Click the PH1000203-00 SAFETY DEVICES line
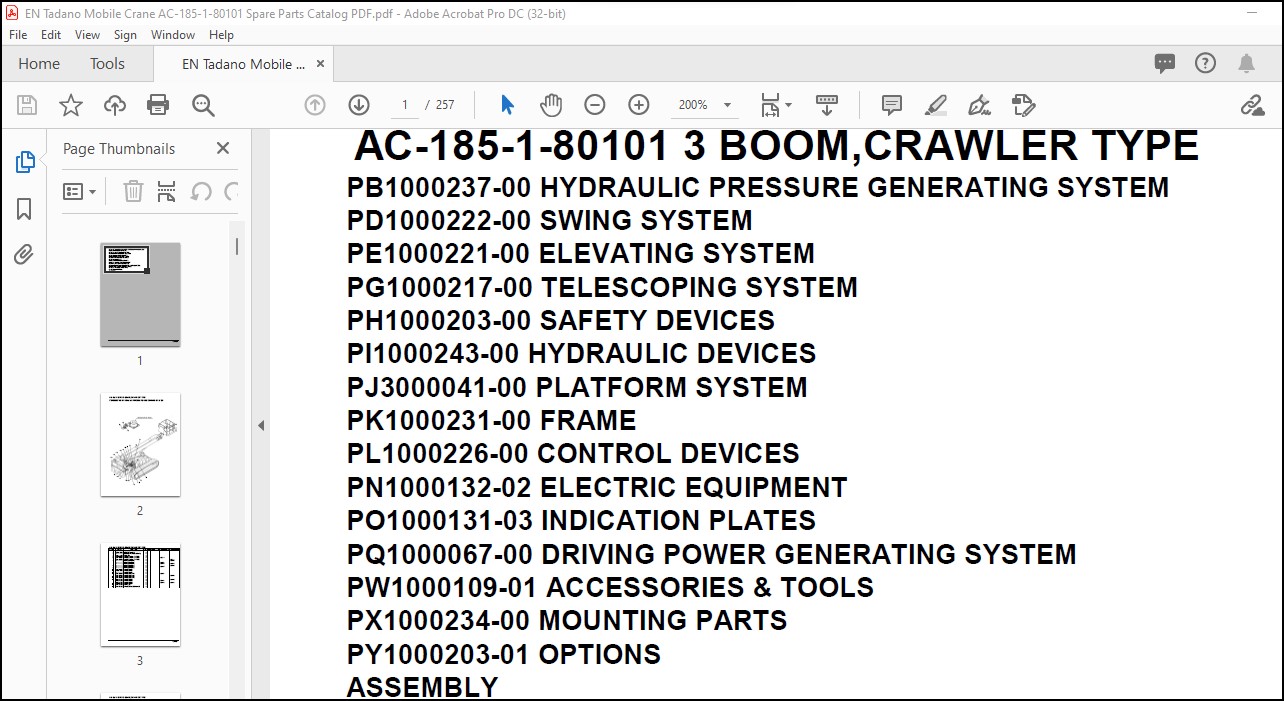The width and height of the screenshot is (1284, 701). 561,320
